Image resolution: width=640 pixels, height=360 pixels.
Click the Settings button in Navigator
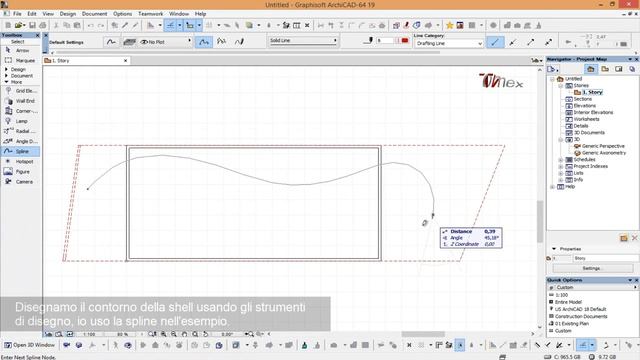coord(593,268)
